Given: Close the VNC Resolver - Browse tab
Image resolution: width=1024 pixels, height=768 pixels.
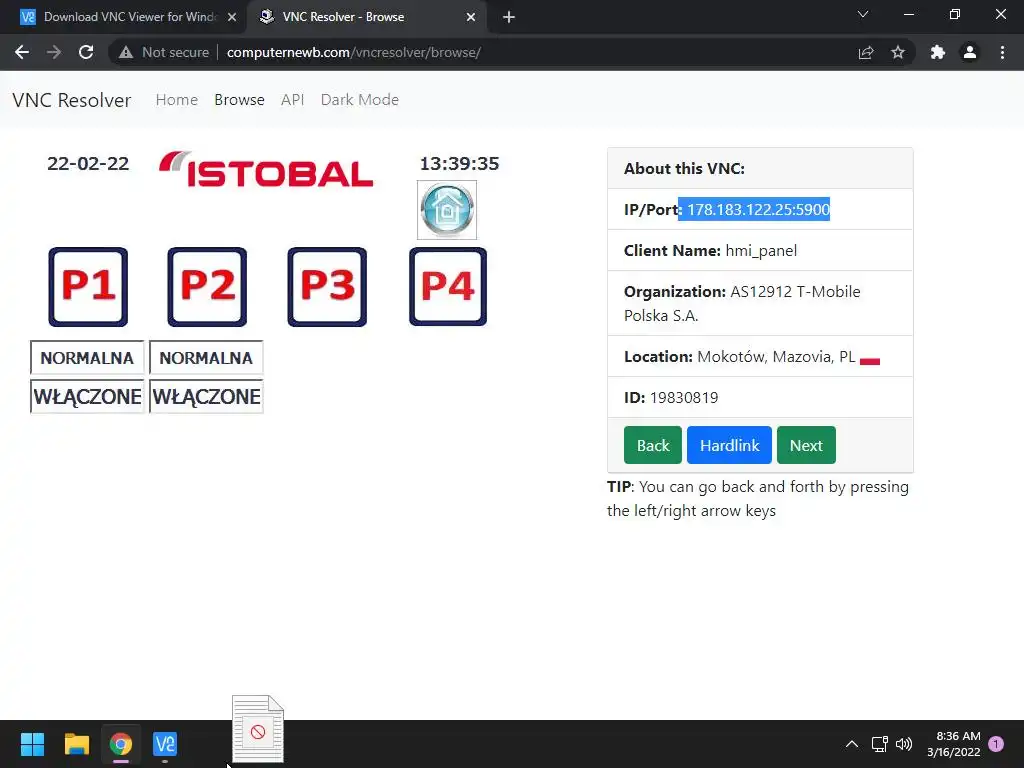Looking at the screenshot, I should [x=471, y=17].
